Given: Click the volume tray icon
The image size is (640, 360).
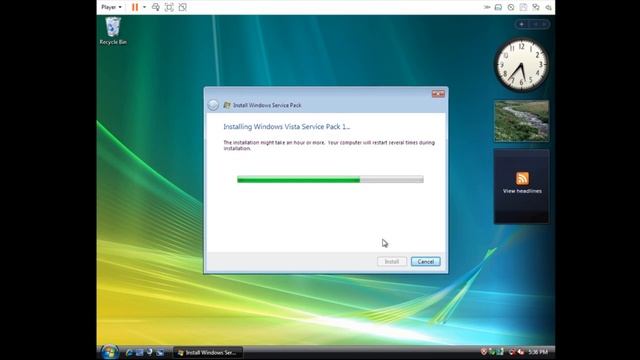Looking at the screenshot, I should (521, 351).
